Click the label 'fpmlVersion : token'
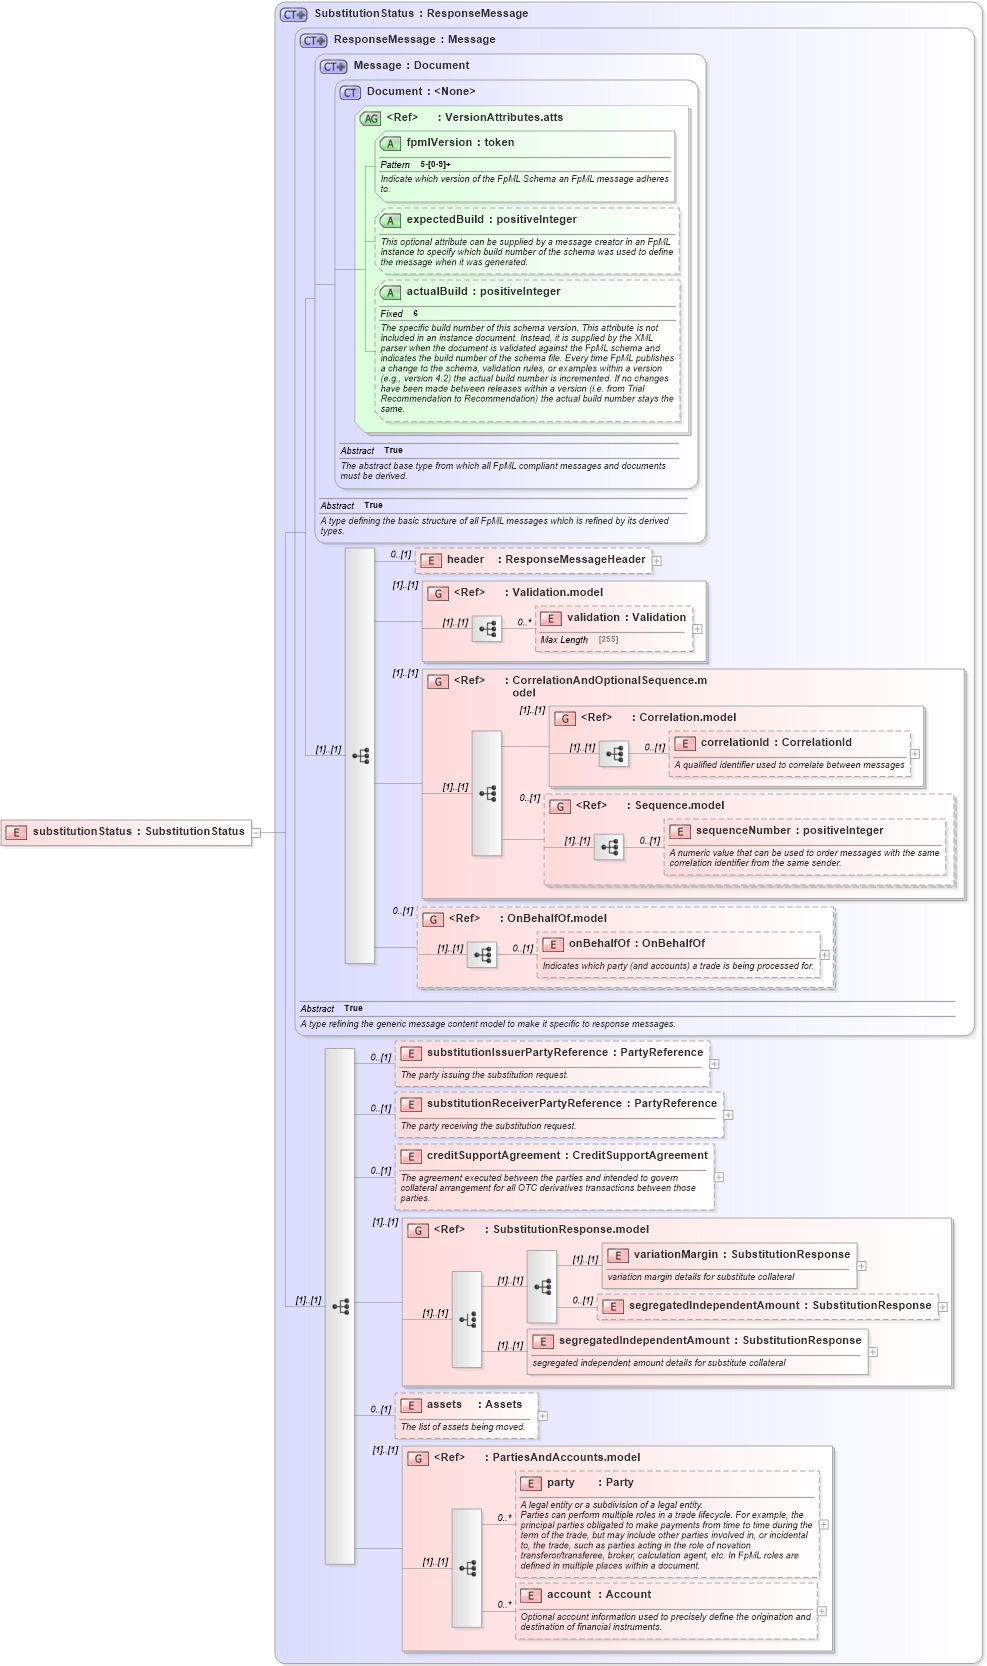 click(460, 143)
